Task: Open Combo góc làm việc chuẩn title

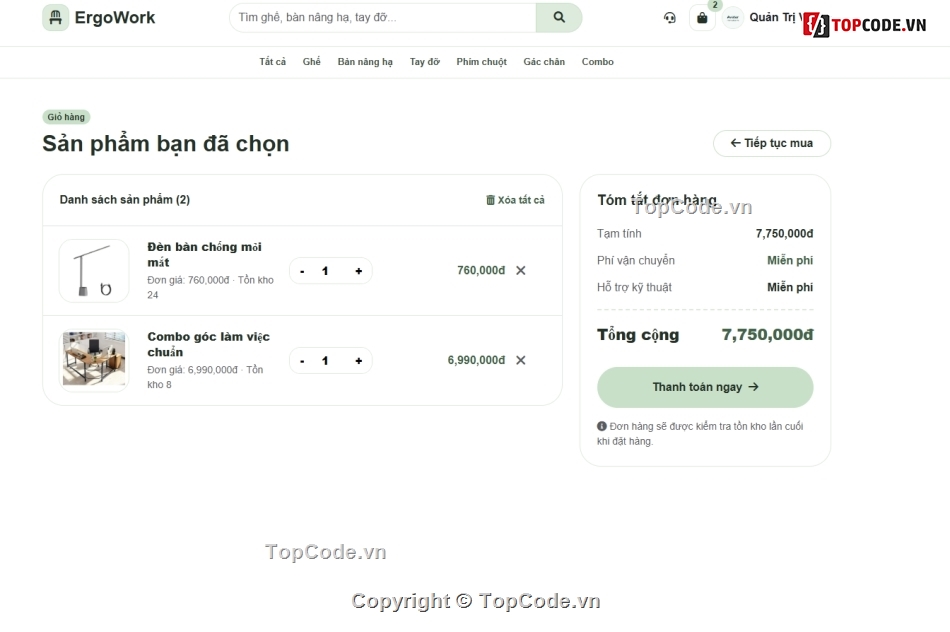Action: coord(208,344)
